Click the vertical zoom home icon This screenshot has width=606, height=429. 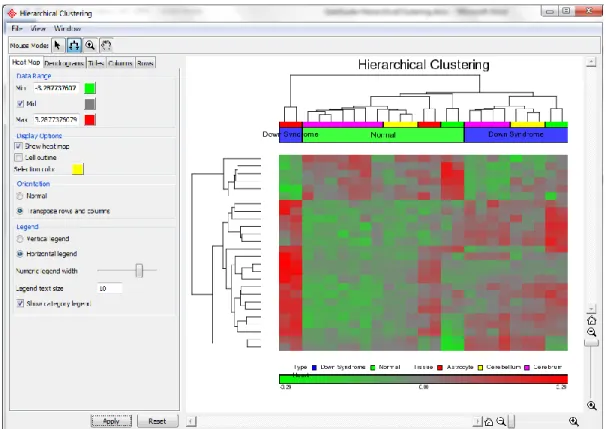(591, 320)
